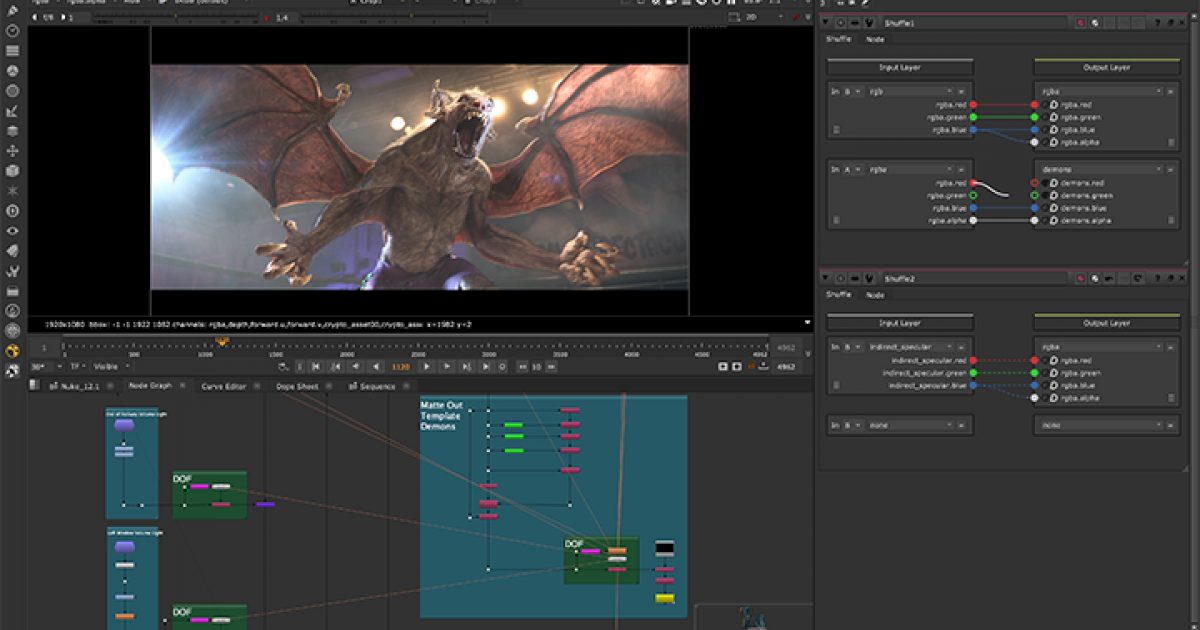The height and width of the screenshot is (630, 1200).
Task: Click the 3D nodes cube icon
Action: point(13,171)
